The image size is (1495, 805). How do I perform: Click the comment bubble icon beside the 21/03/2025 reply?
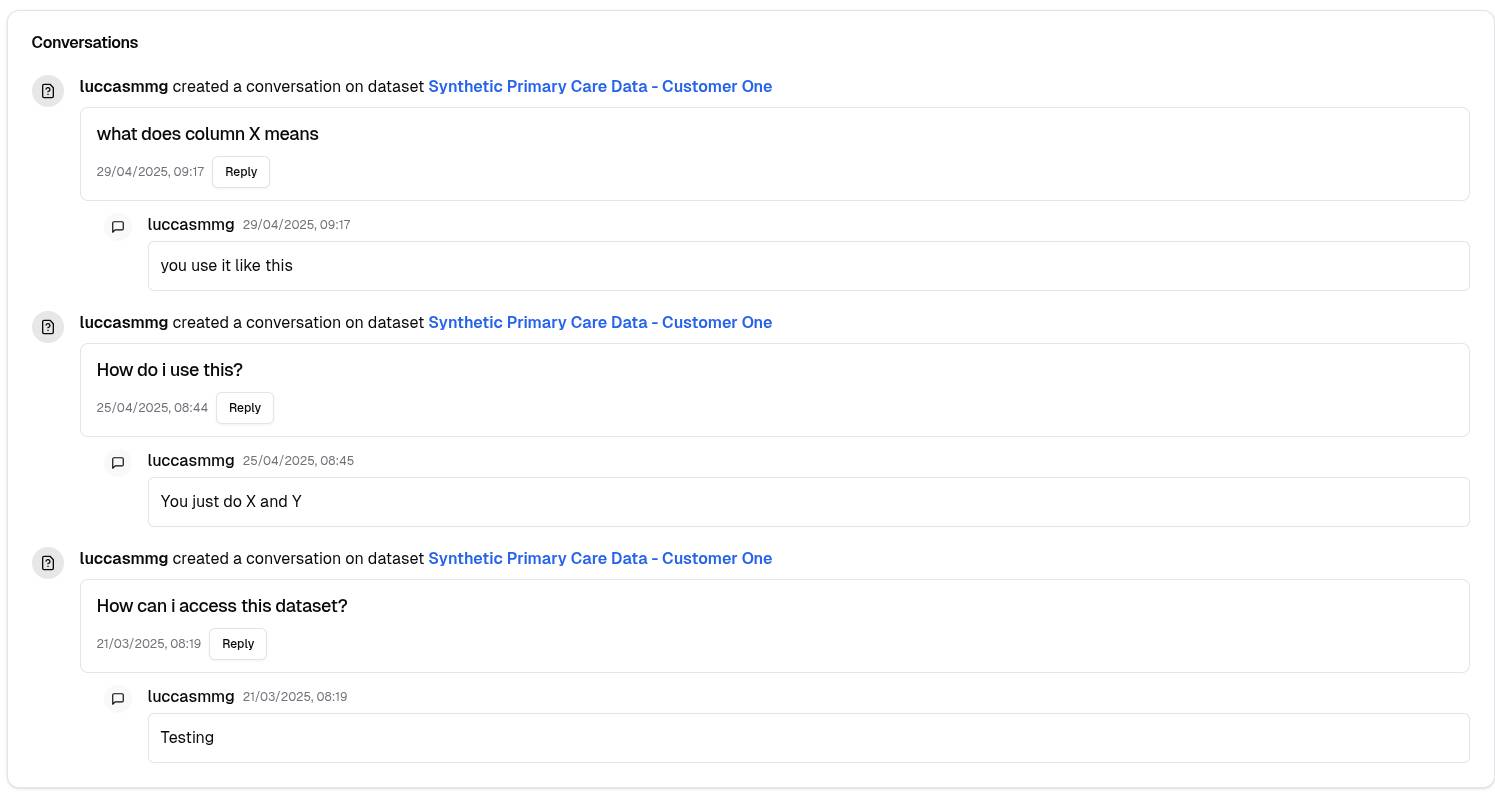pyautogui.click(x=118, y=699)
